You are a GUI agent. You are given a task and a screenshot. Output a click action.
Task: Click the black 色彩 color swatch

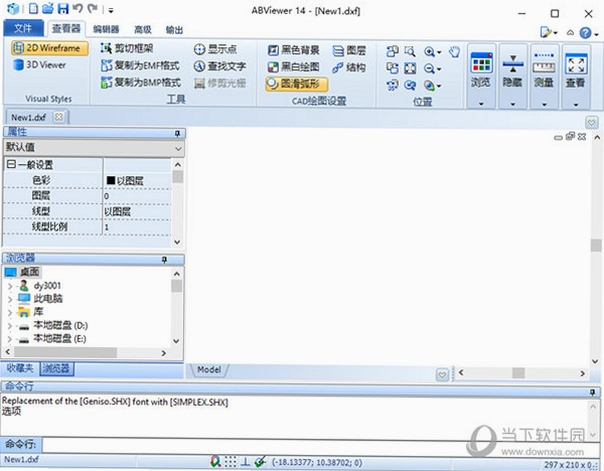(111, 180)
